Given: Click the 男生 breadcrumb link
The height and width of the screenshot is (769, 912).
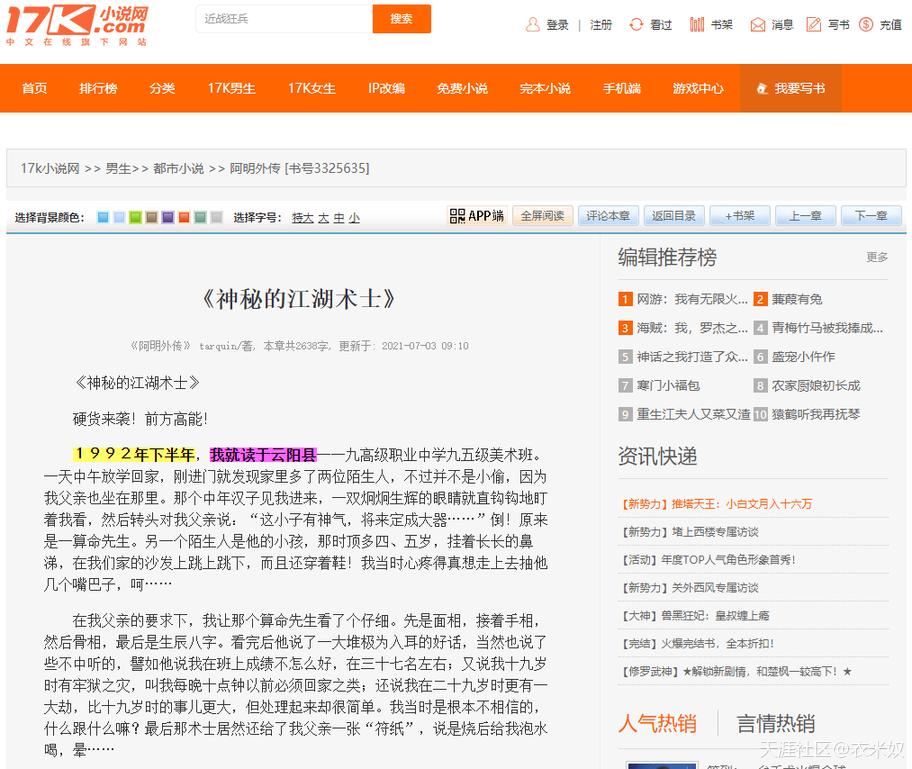Looking at the screenshot, I should pos(118,169).
